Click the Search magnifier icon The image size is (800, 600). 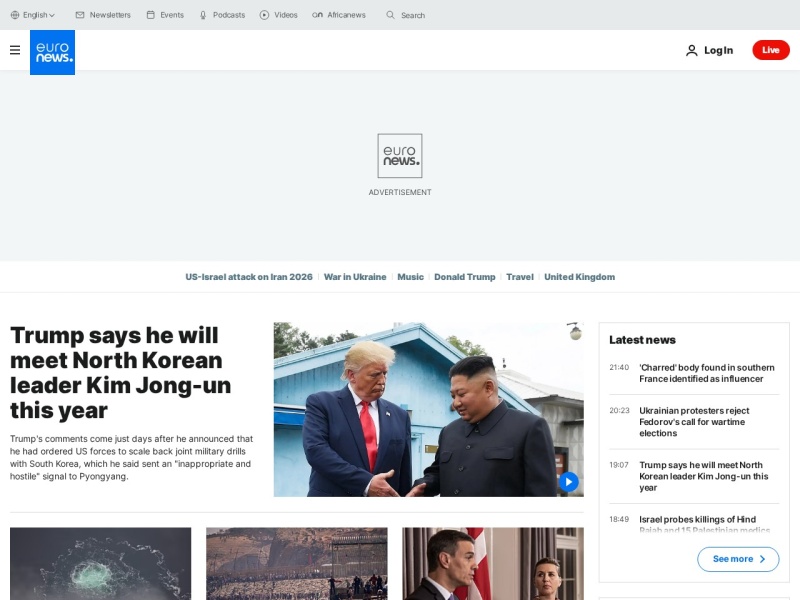390,15
